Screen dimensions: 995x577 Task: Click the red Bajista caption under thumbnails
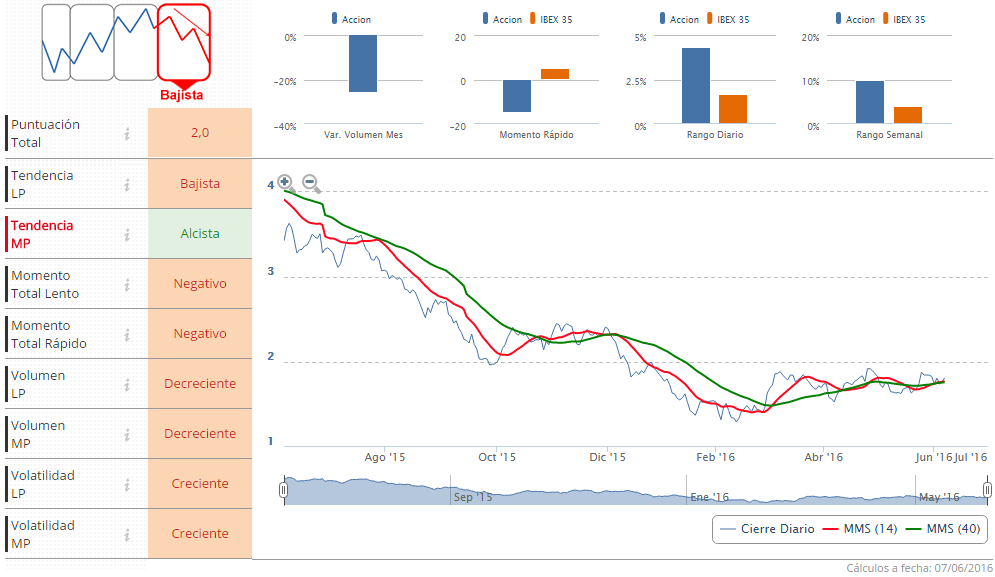pyautogui.click(x=181, y=95)
